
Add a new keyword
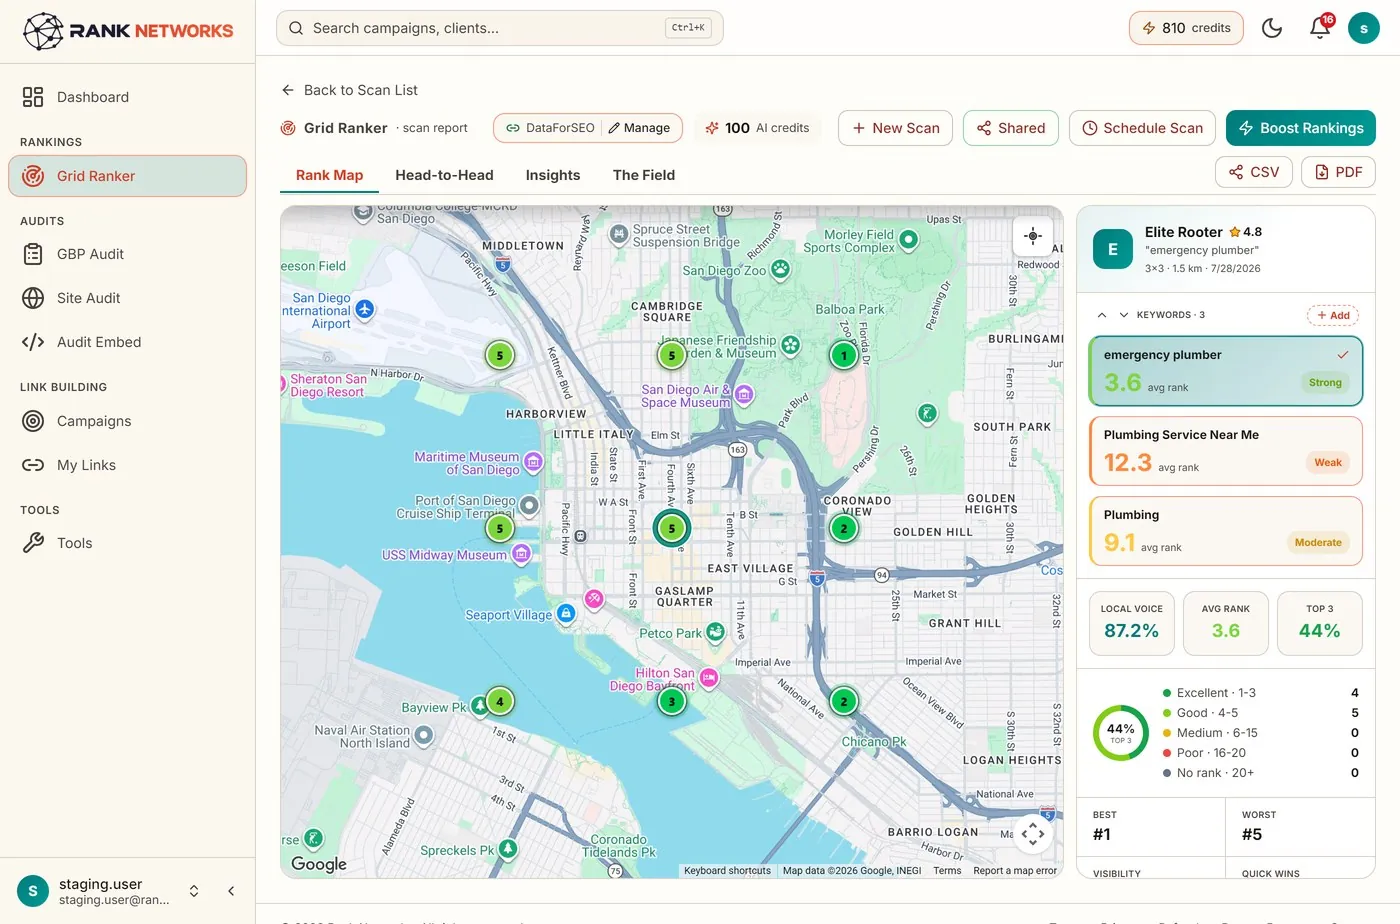click(x=1333, y=315)
